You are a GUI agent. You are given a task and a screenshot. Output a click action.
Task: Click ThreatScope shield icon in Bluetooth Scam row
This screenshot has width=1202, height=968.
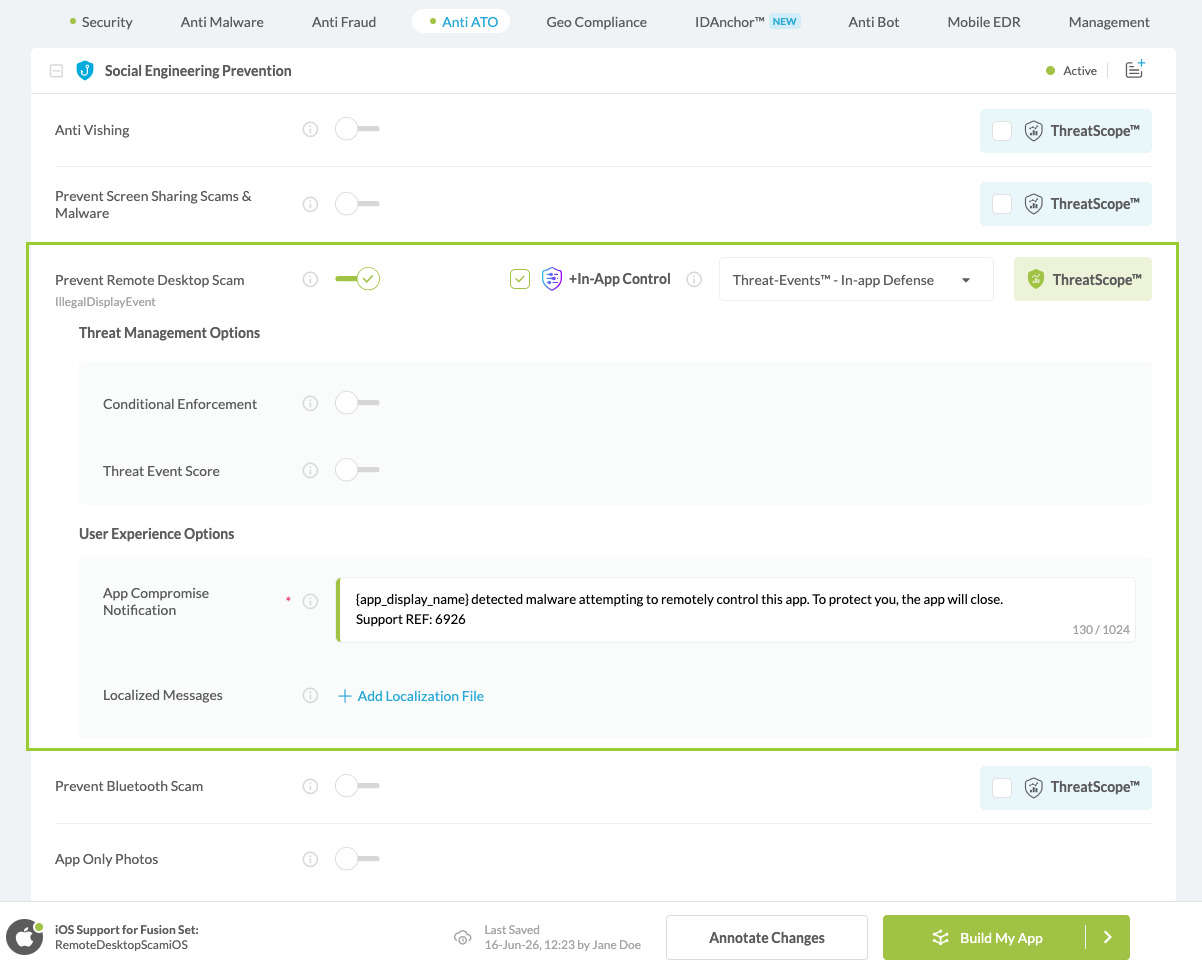pyautogui.click(x=1034, y=788)
